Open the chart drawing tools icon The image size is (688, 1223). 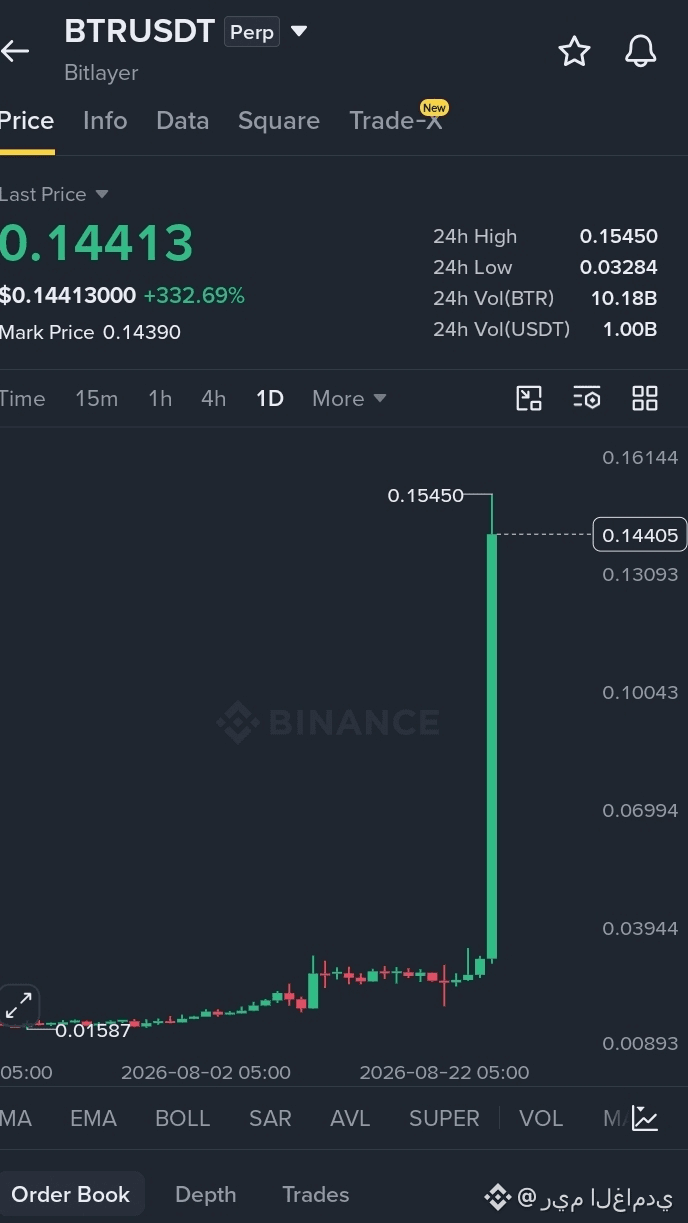[529, 398]
